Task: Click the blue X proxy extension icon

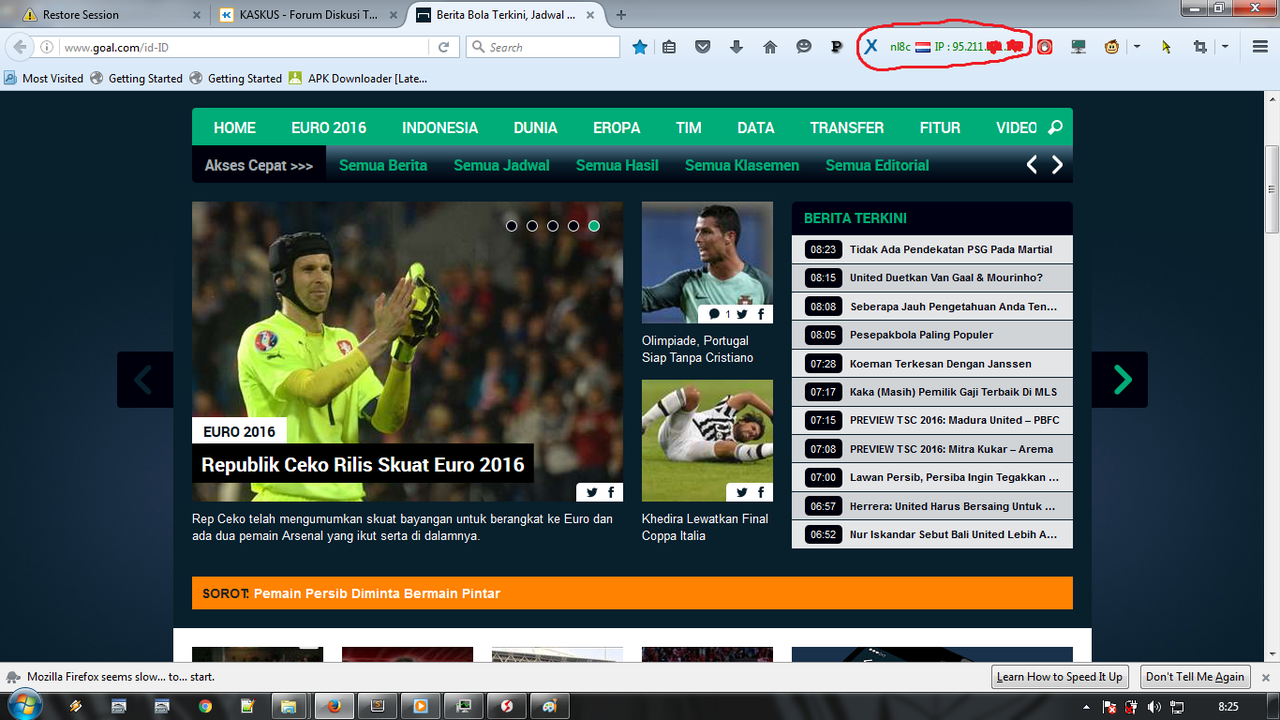Action: tap(871, 47)
